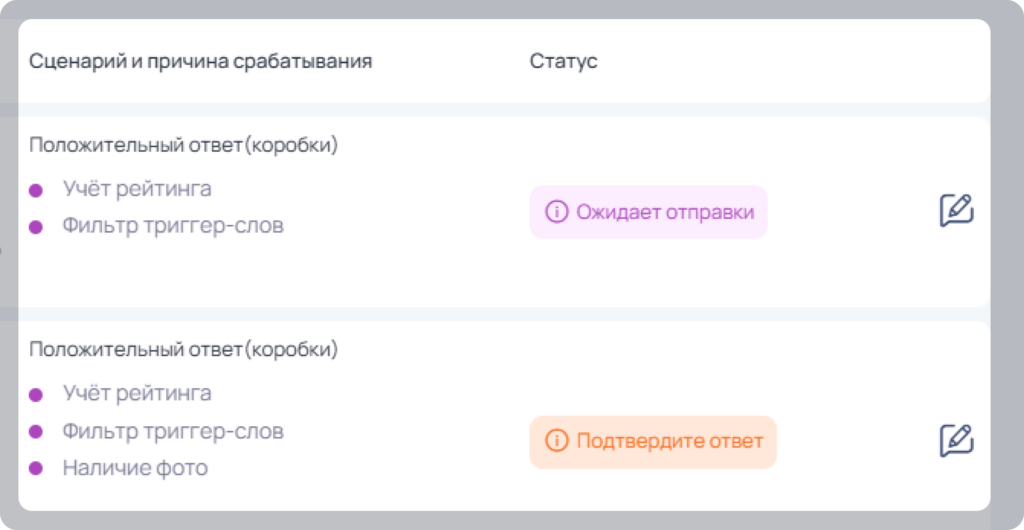Viewport: 1024px width, 530px height.
Task: Click the purple dot beside Наличие фото
Action: pyautogui.click(x=36, y=468)
